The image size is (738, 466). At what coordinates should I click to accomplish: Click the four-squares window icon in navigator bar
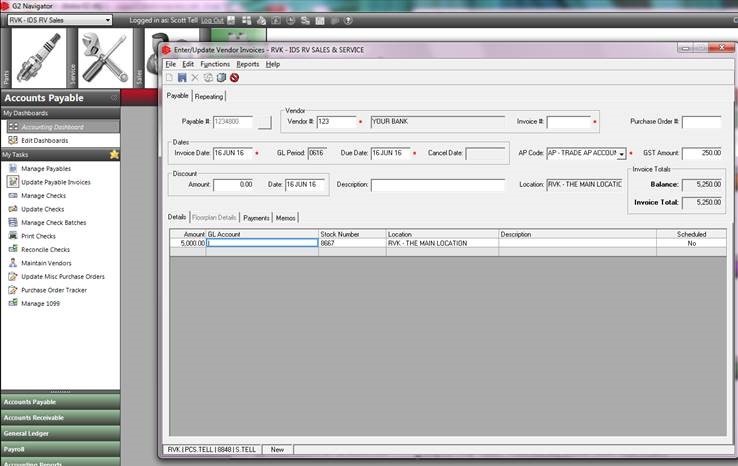tap(246, 21)
